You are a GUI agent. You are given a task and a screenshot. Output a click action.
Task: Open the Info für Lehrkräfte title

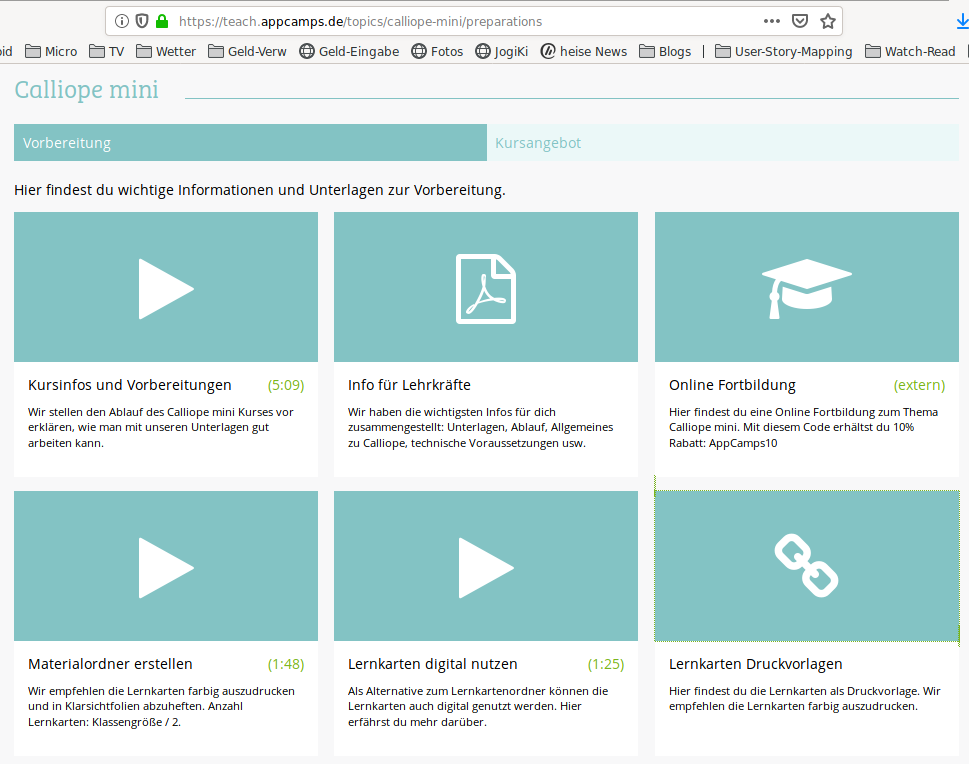click(409, 385)
